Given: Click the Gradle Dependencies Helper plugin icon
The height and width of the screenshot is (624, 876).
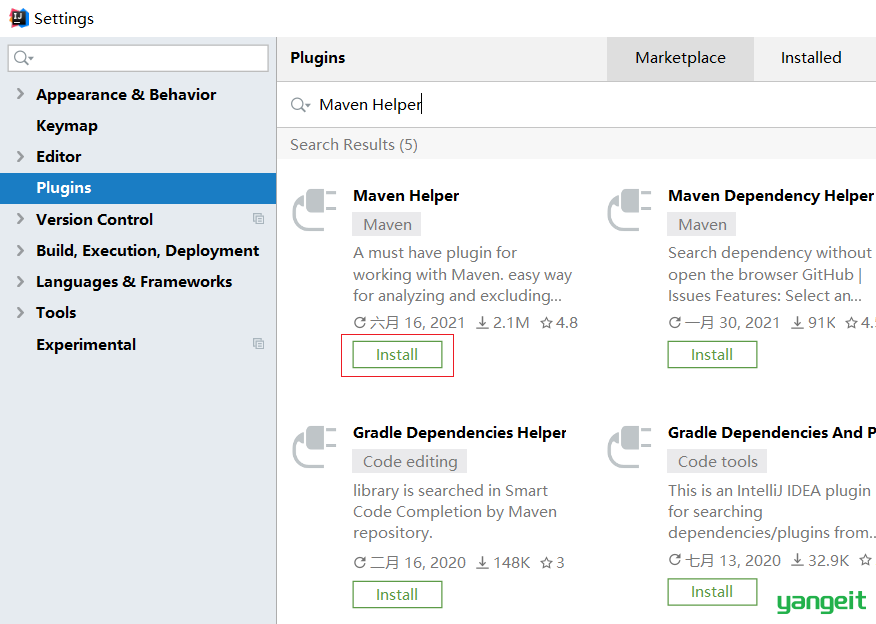Looking at the screenshot, I should tap(315, 446).
